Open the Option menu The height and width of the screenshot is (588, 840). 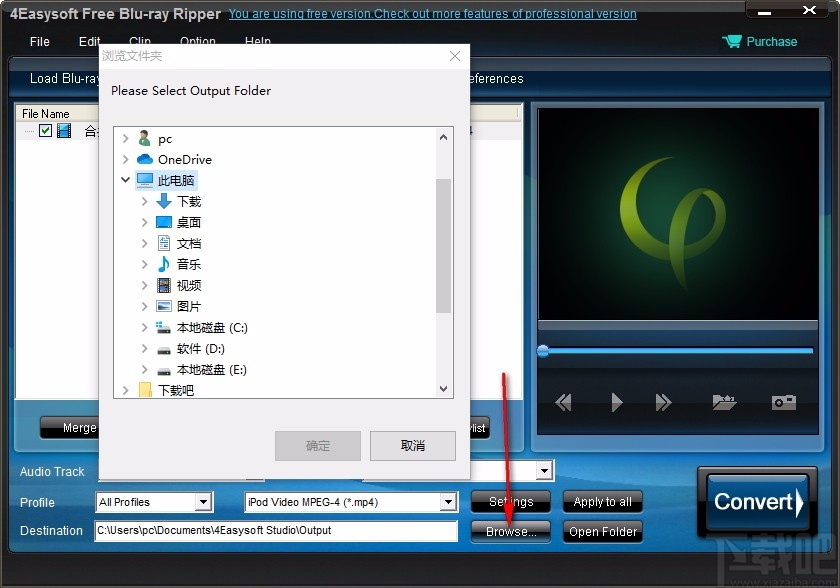coord(198,42)
